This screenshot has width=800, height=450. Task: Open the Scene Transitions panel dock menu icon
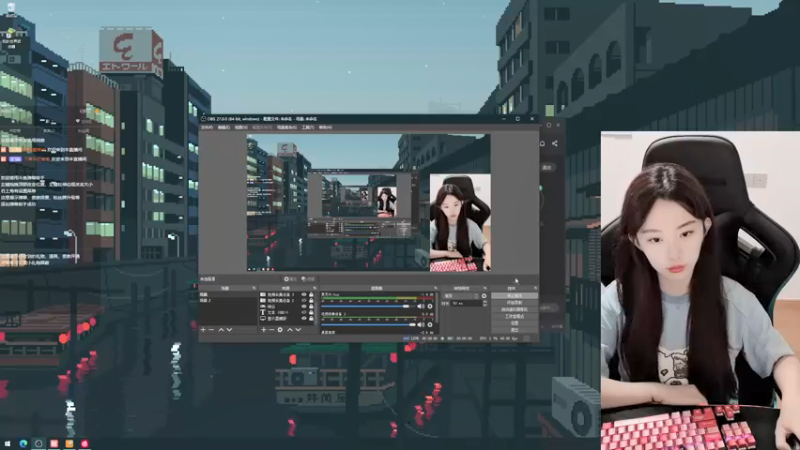[485, 288]
